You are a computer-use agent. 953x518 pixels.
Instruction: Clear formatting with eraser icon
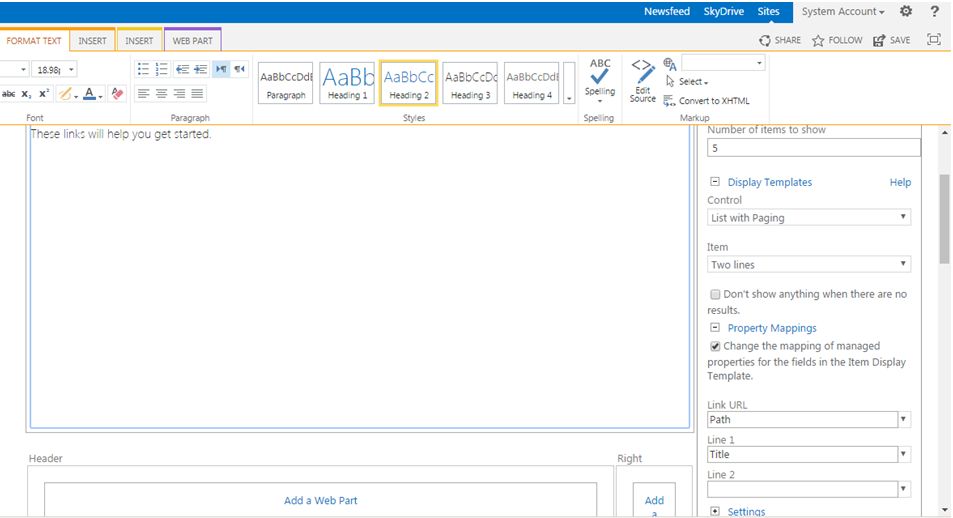117,94
